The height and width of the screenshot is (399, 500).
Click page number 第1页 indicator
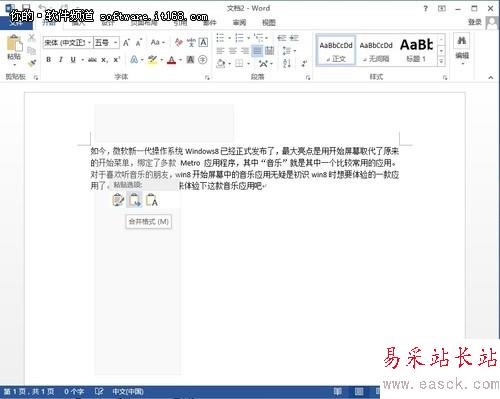click(29, 392)
